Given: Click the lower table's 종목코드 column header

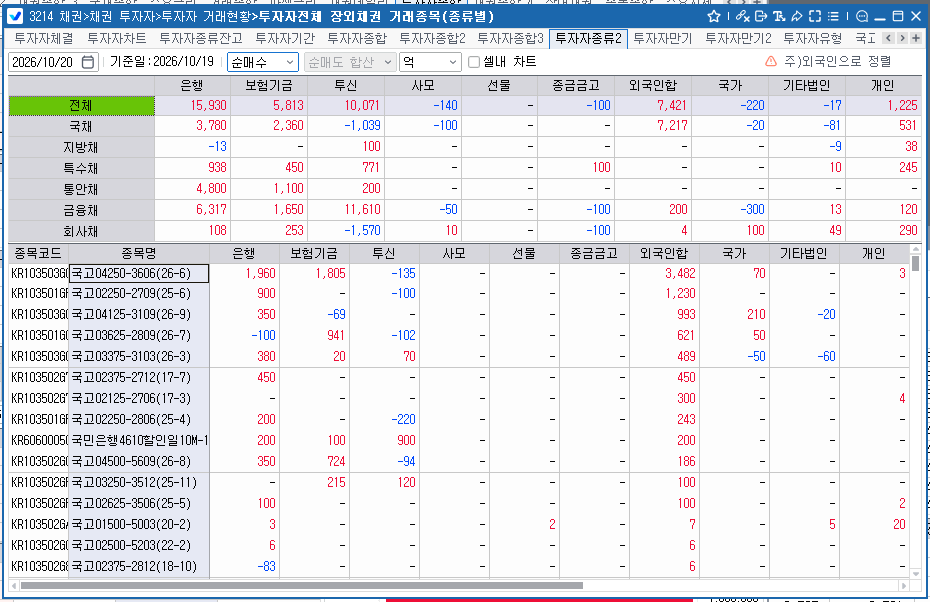Looking at the screenshot, I should (x=39, y=253).
